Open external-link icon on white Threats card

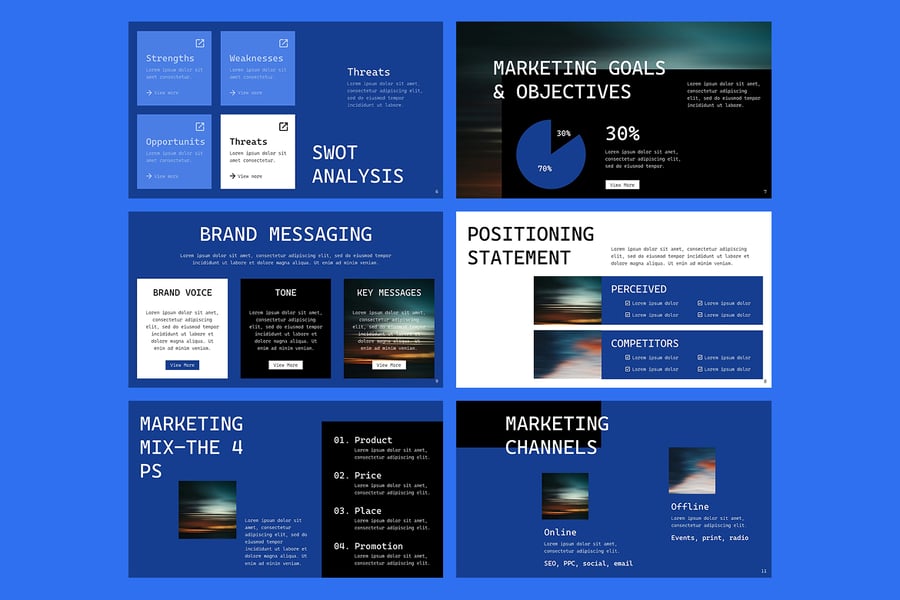(283, 127)
